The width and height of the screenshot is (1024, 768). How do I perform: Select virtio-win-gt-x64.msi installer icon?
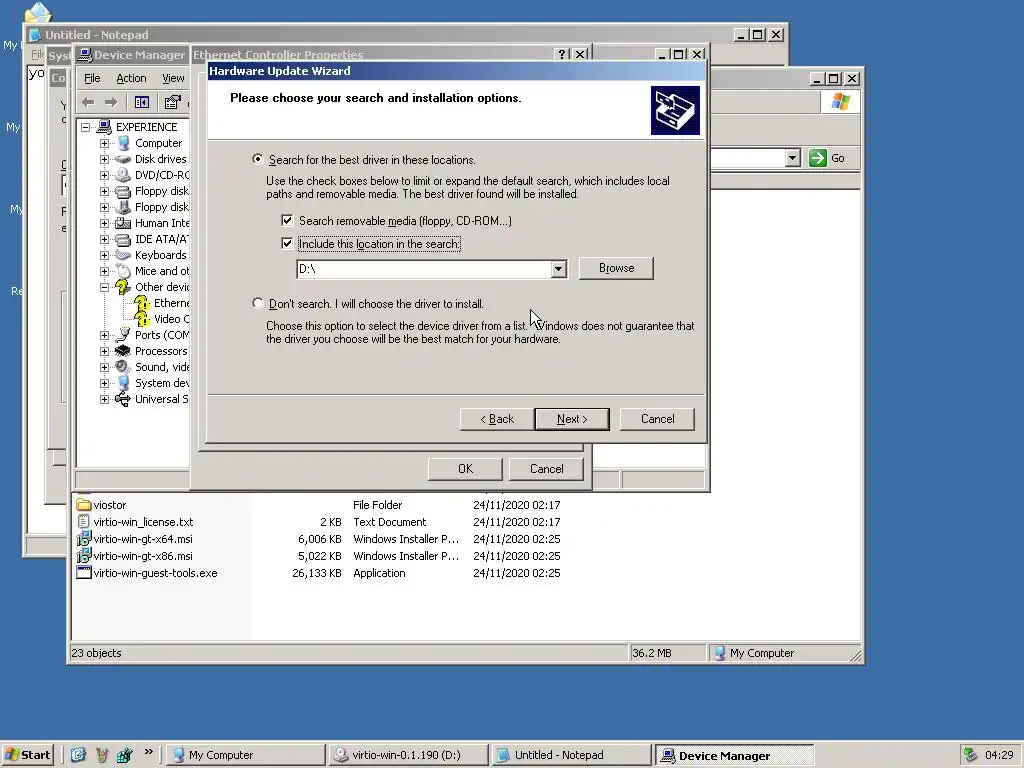(84, 539)
